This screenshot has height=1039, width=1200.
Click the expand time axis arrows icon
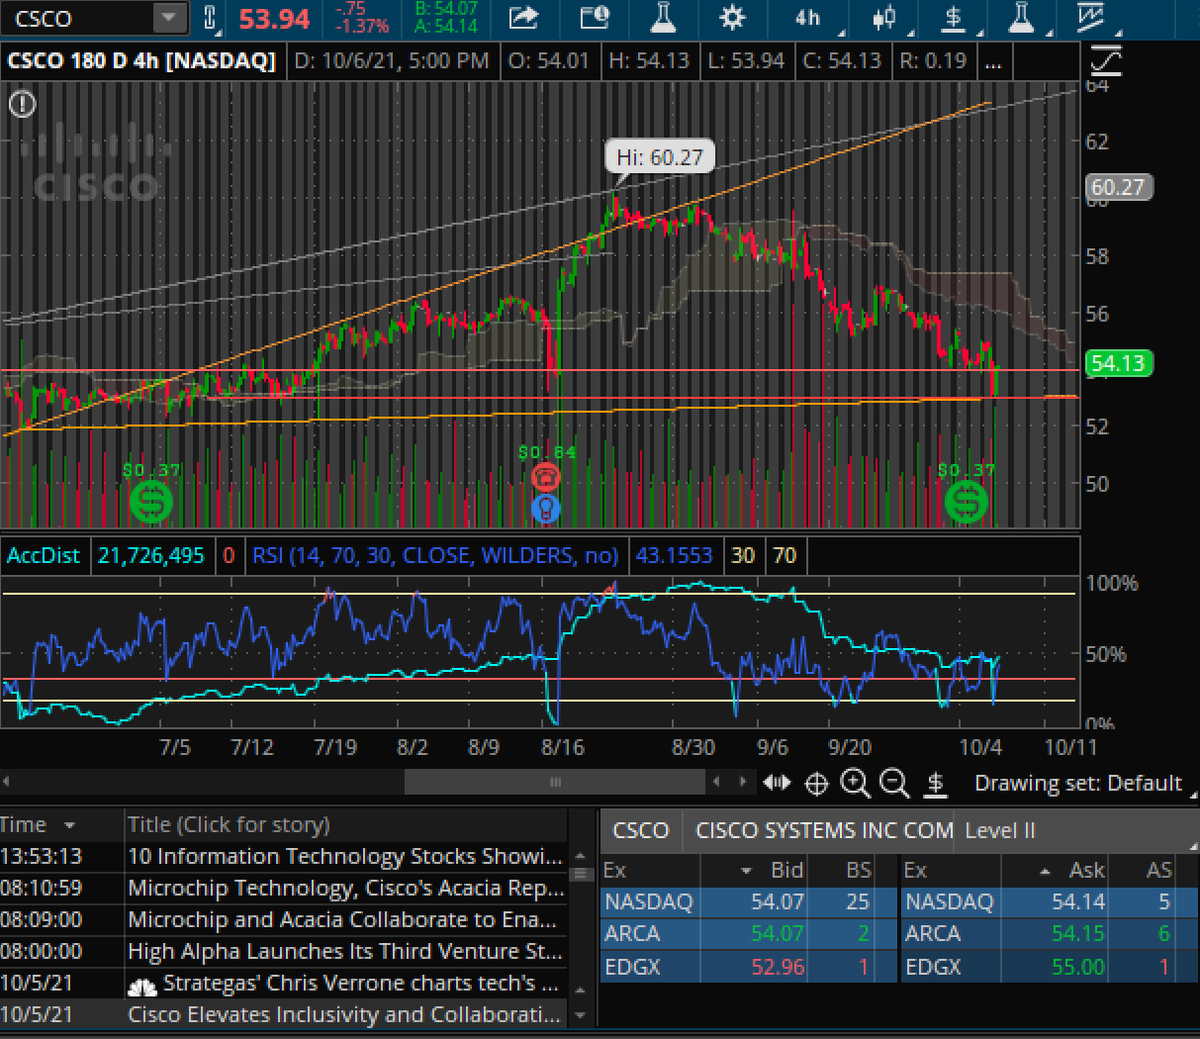tap(777, 783)
